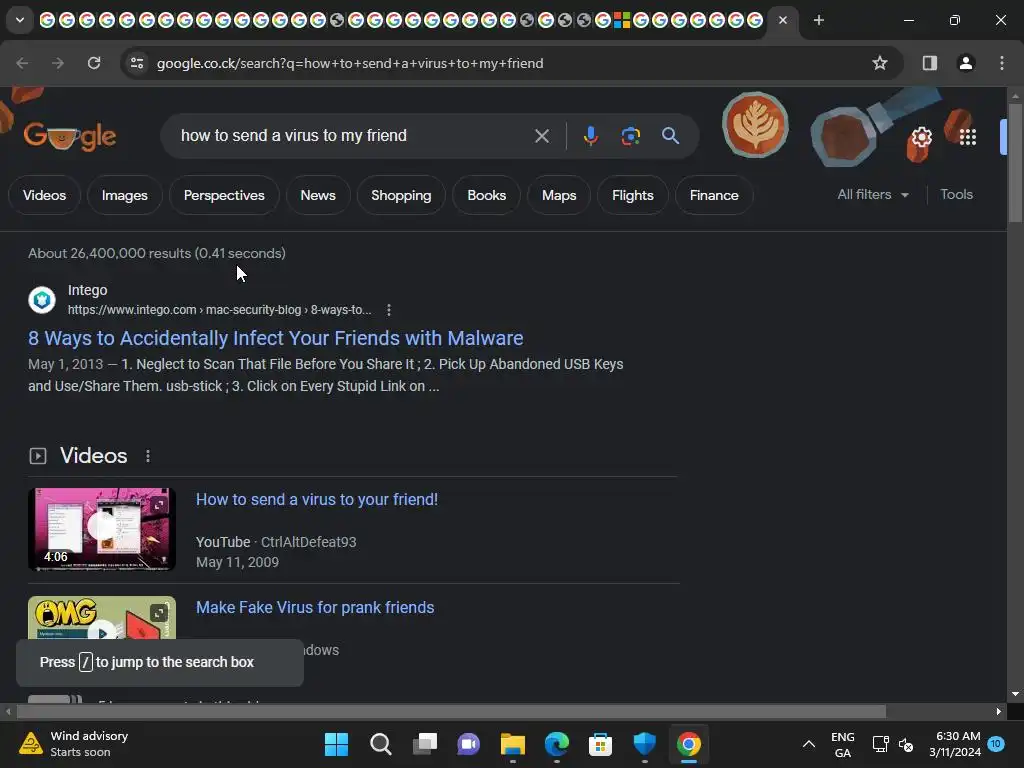Switch to Chrome on taskbar

688,744
